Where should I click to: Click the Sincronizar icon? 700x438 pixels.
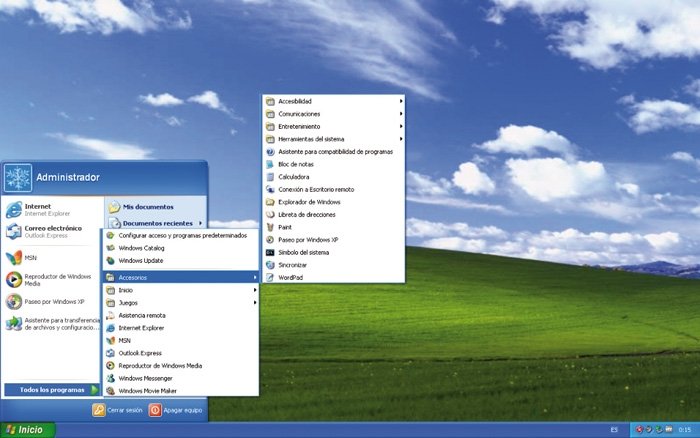[x=270, y=265]
